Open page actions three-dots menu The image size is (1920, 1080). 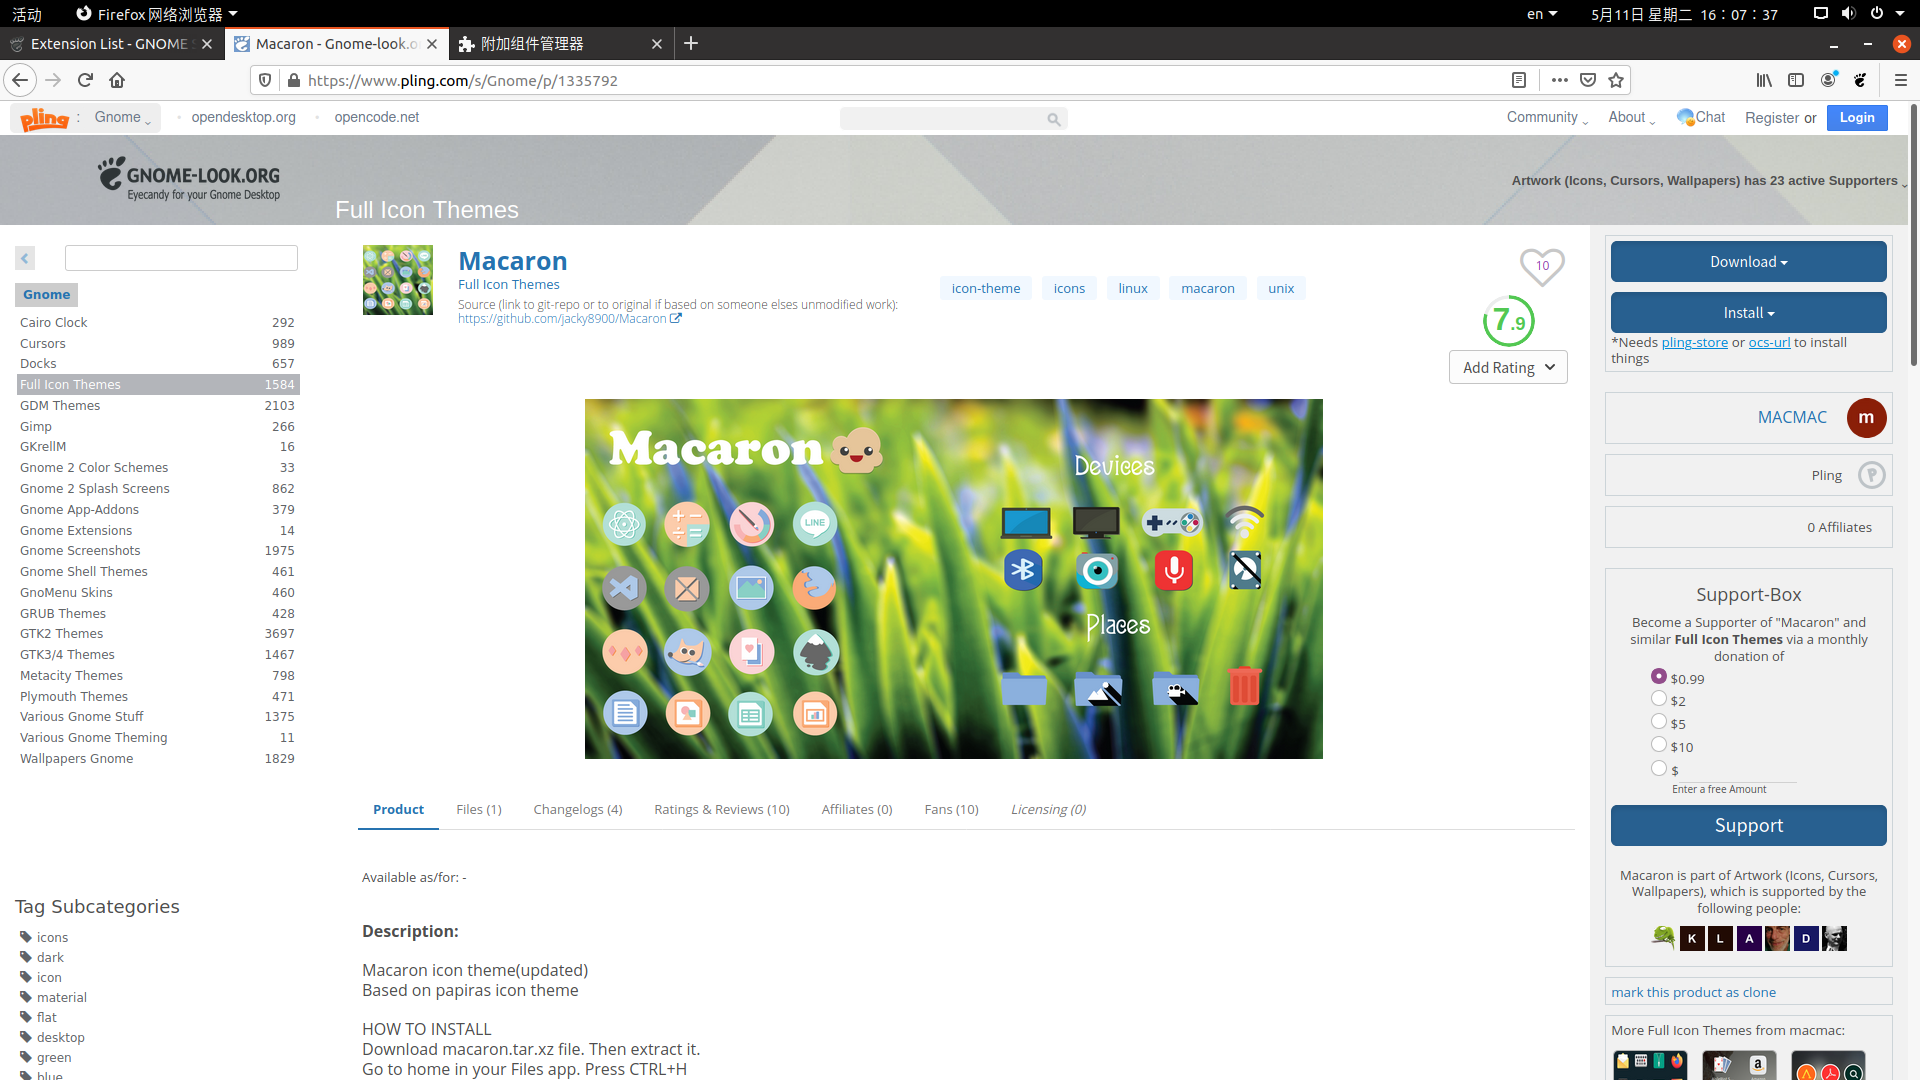click(x=1559, y=80)
